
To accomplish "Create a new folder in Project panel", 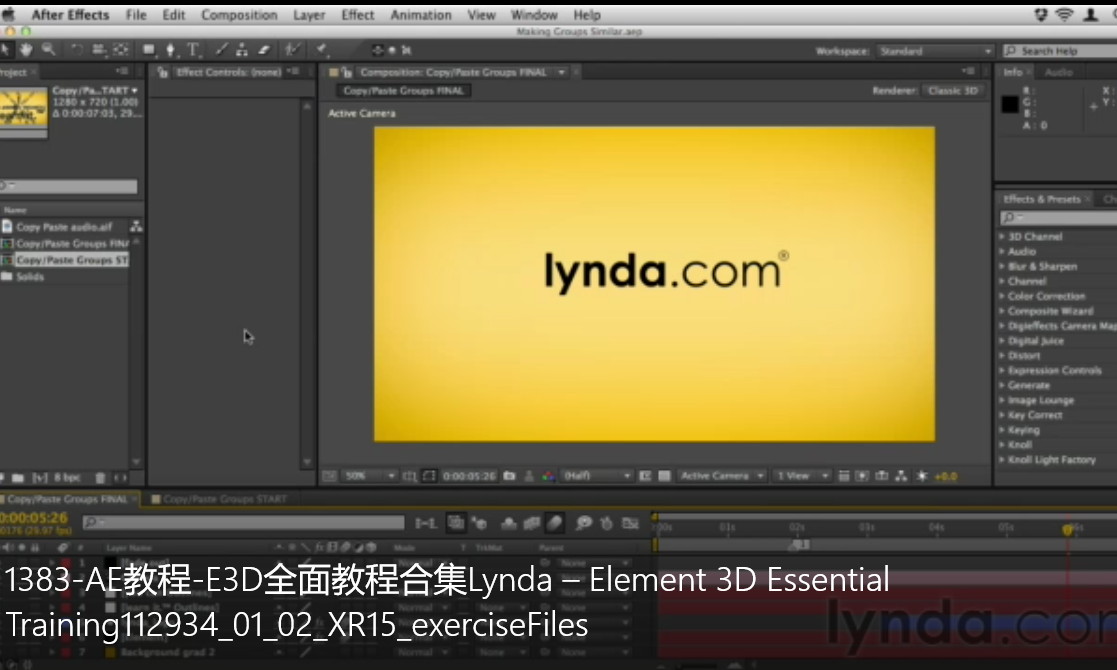I will coord(18,478).
